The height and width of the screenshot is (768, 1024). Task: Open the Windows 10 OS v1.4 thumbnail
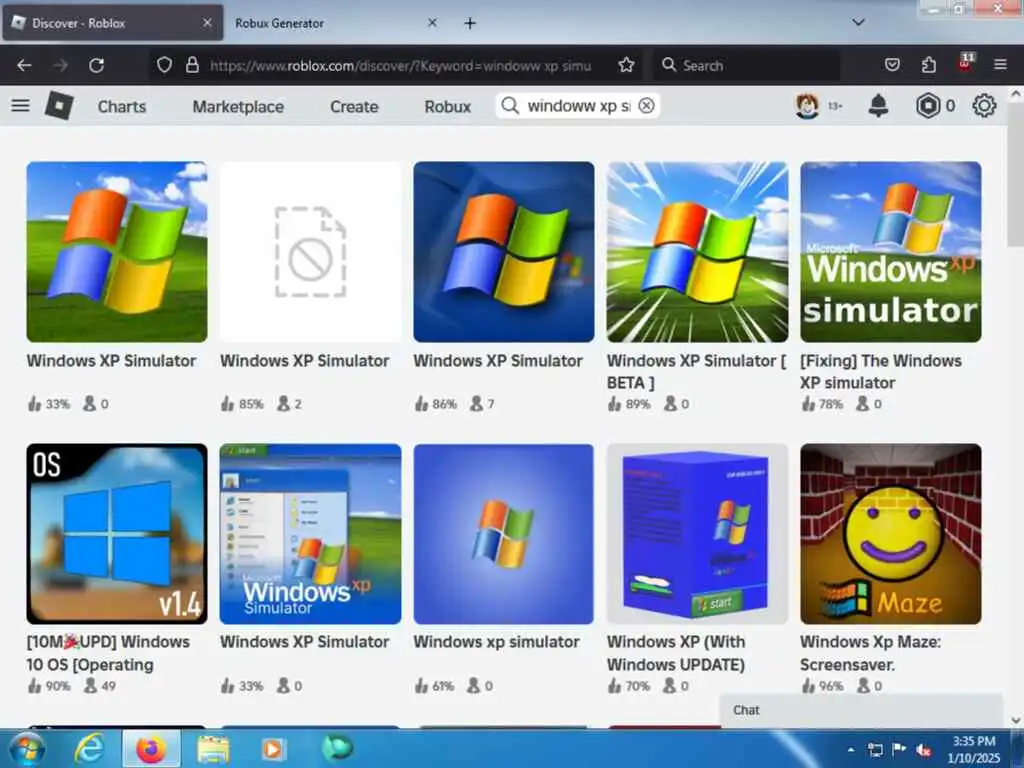pyautogui.click(x=117, y=534)
